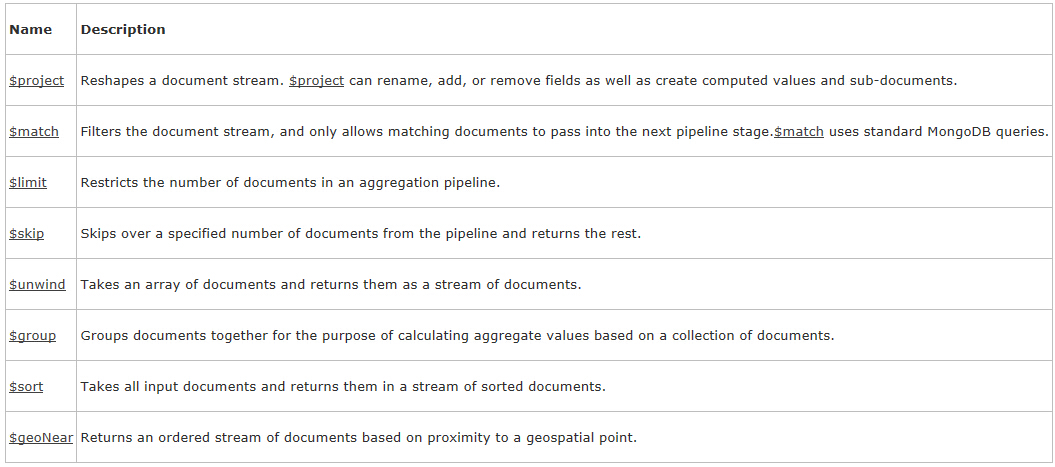This screenshot has width=1055, height=467.
Task: Click the 'Filters the document stream' description cell
Action: pos(565,132)
